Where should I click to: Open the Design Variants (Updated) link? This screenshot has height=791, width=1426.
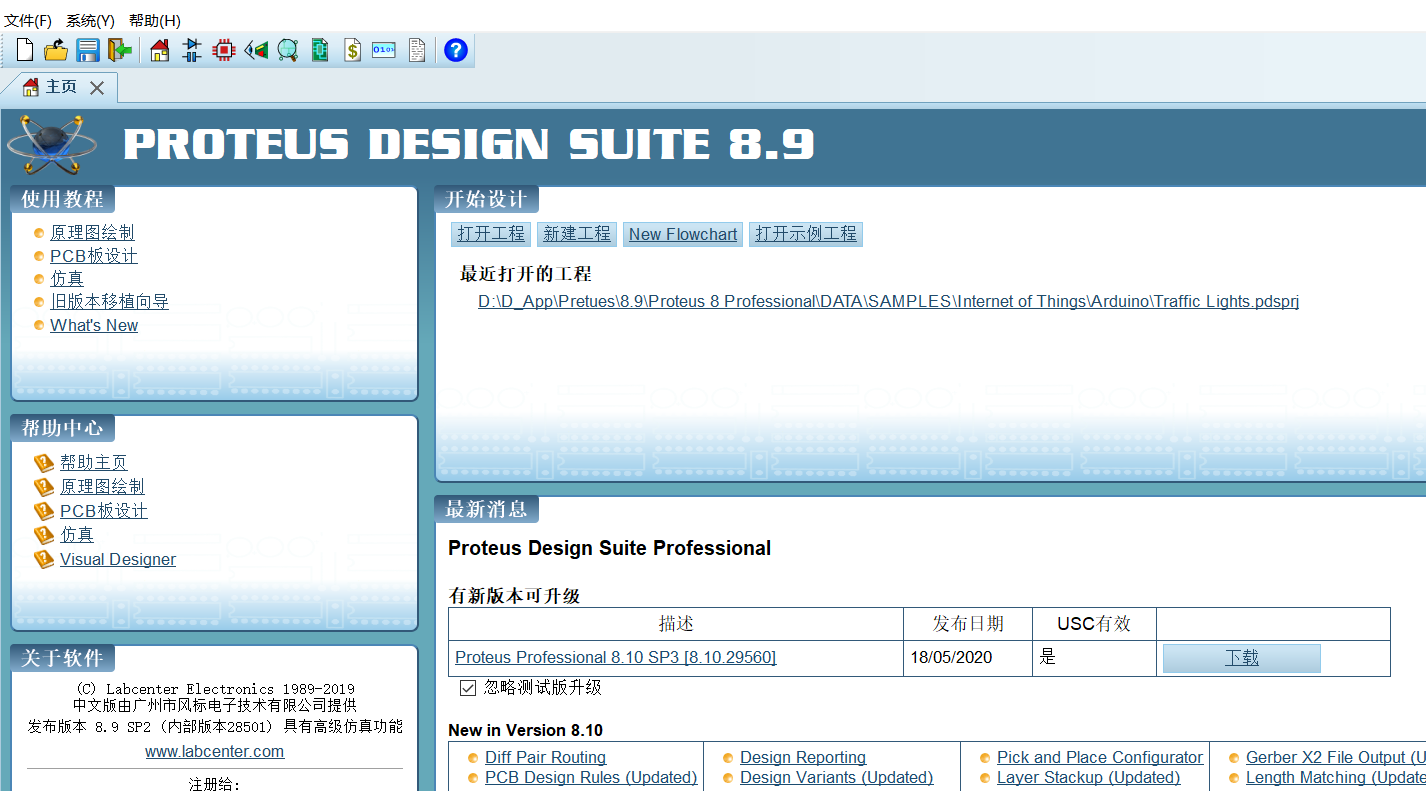(837, 777)
